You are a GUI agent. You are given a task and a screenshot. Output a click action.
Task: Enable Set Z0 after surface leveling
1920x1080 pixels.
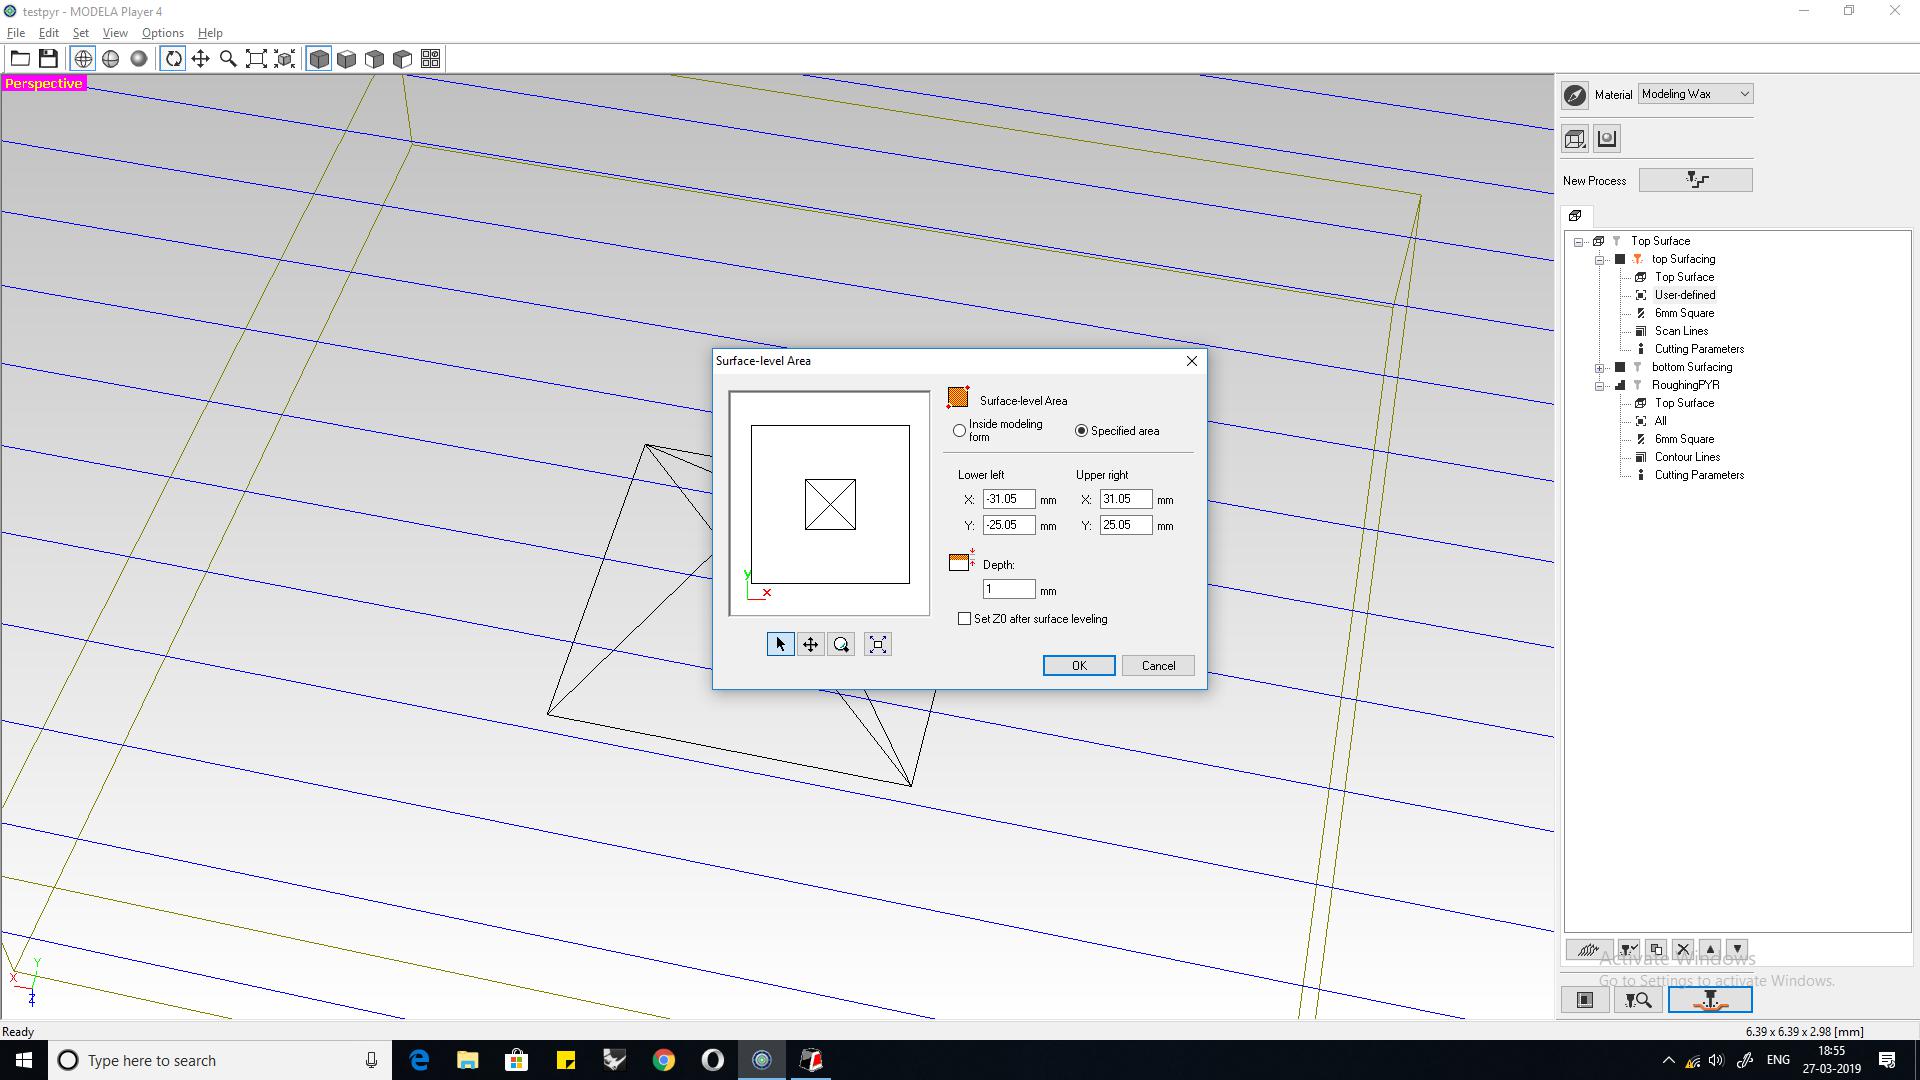[x=965, y=619]
